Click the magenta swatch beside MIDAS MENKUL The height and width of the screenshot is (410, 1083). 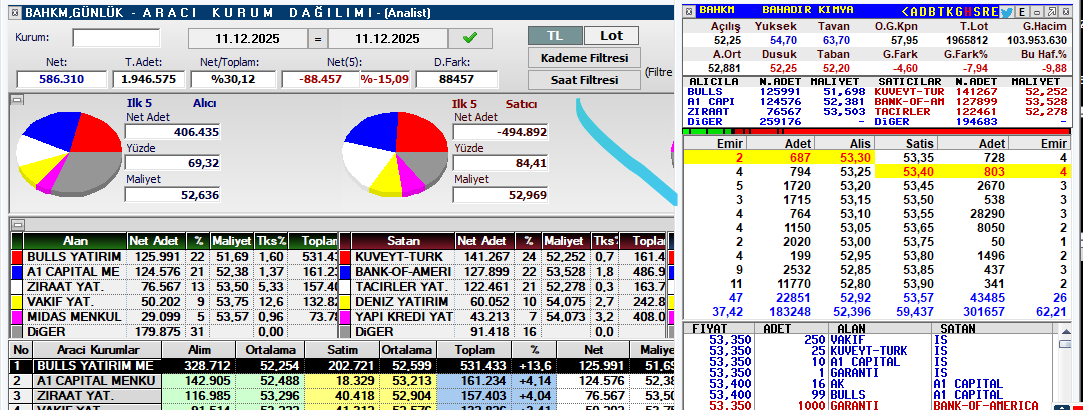coord(17,317)
